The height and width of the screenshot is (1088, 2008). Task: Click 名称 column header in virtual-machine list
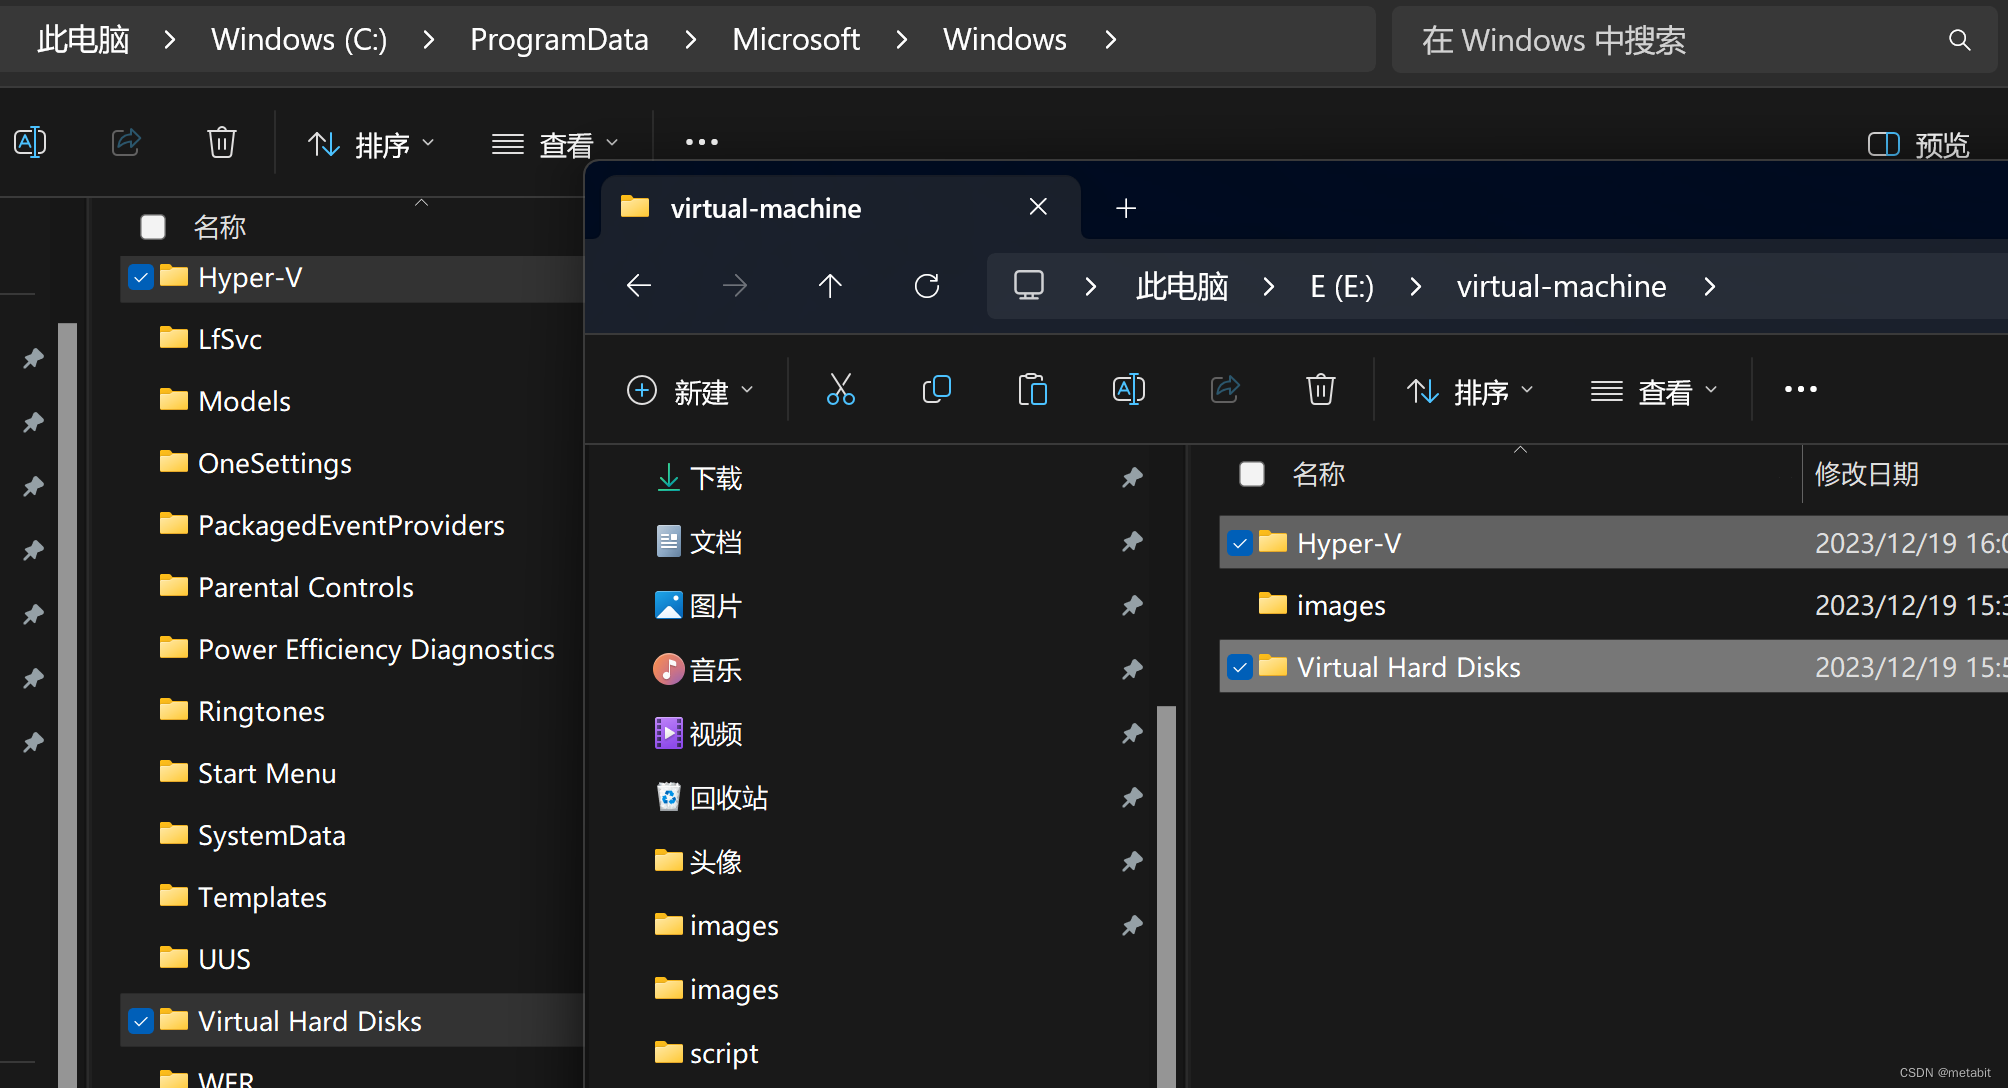coord(1319,474)
